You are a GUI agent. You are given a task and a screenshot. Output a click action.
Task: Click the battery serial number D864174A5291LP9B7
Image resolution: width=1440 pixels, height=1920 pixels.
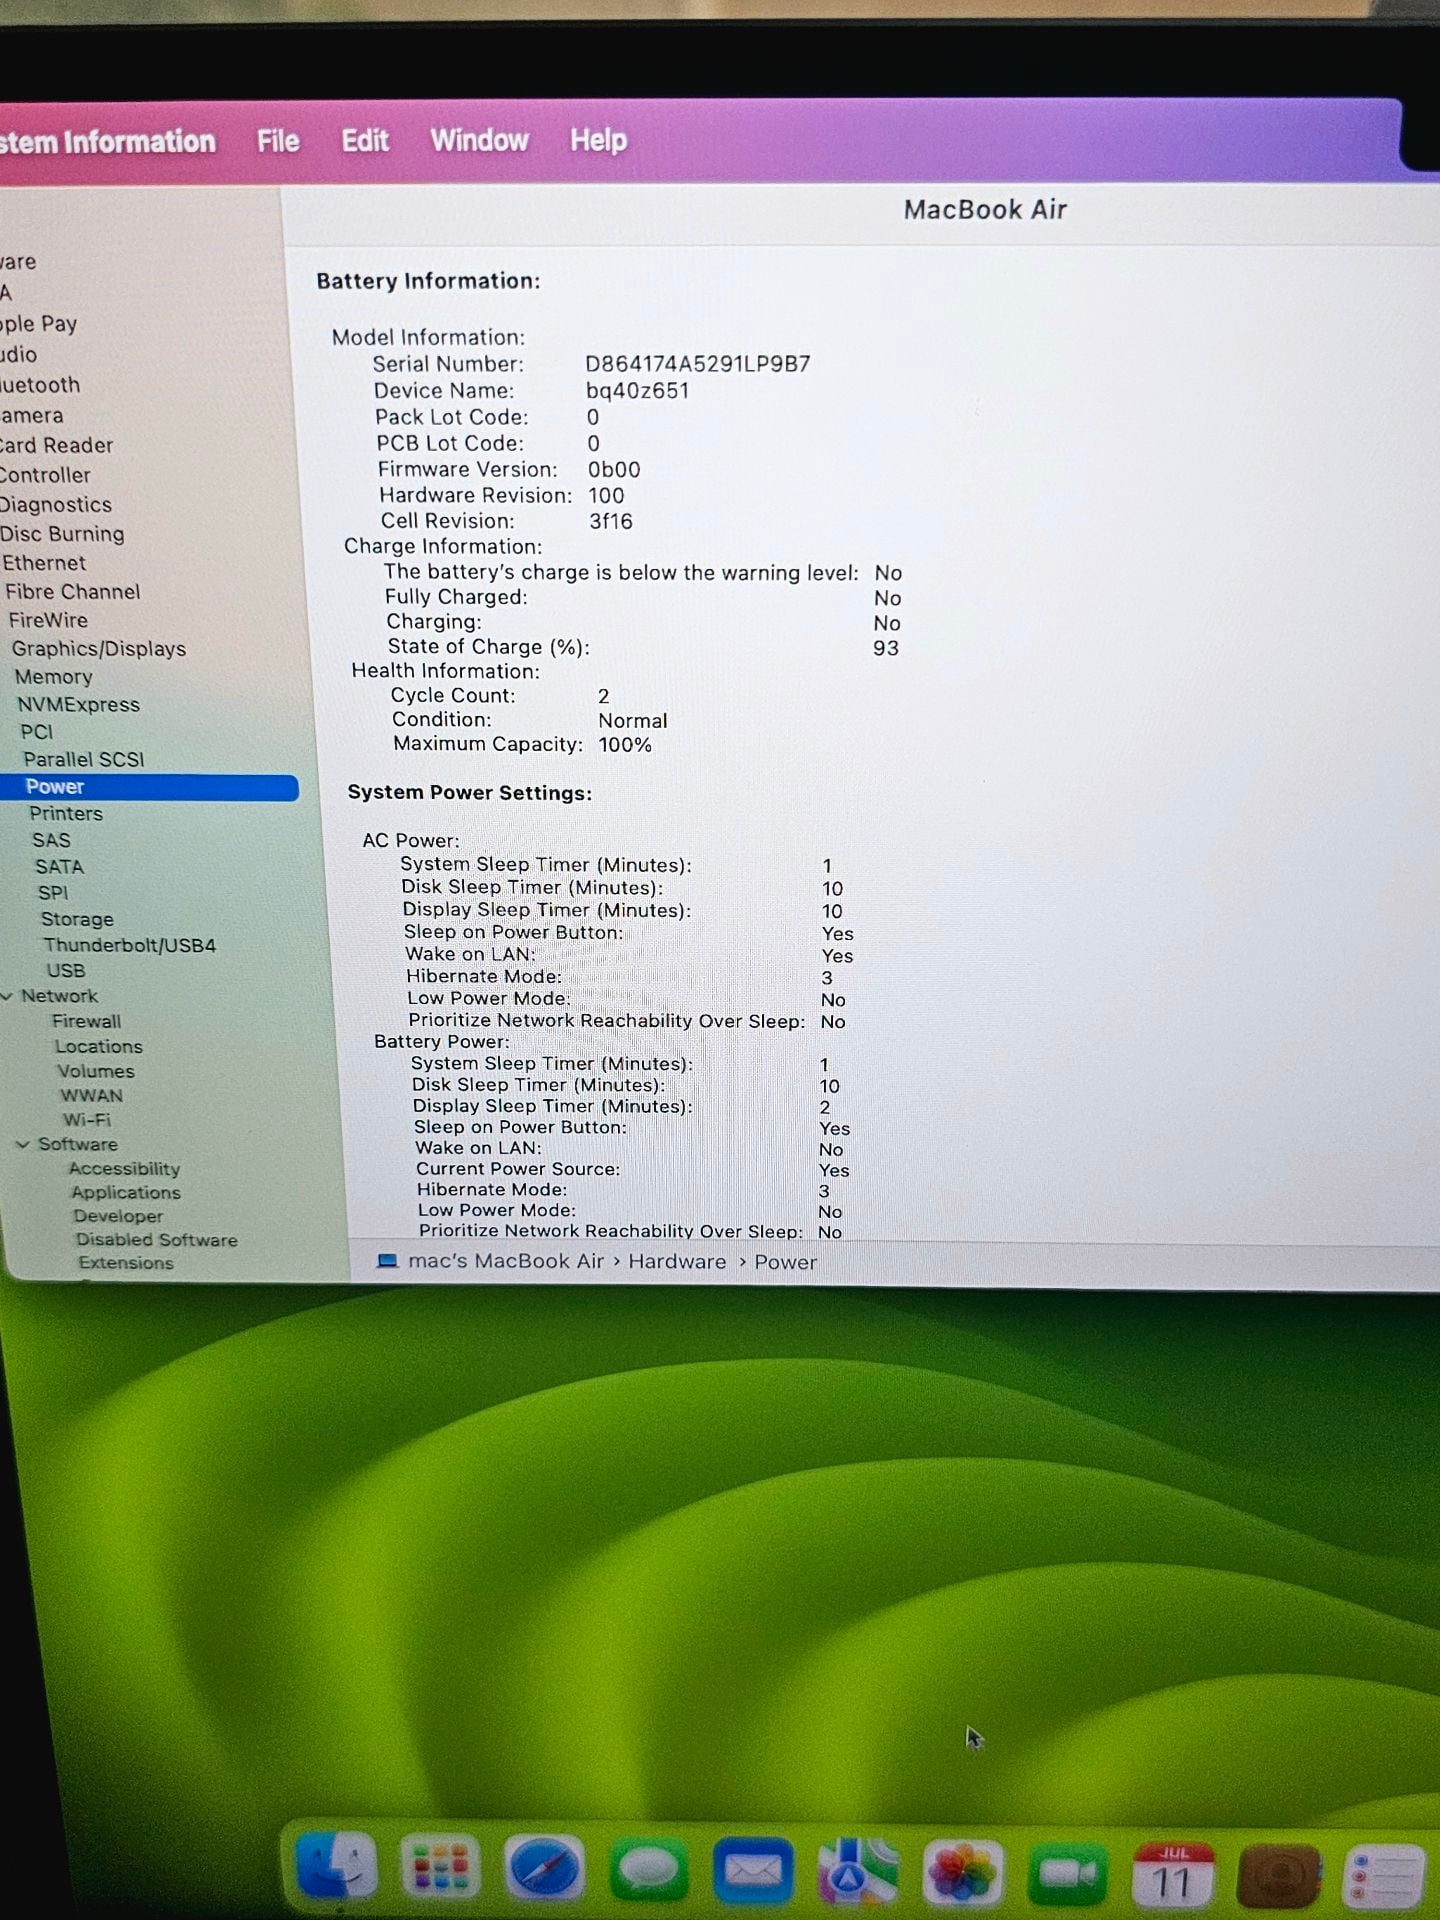(698, 364)
